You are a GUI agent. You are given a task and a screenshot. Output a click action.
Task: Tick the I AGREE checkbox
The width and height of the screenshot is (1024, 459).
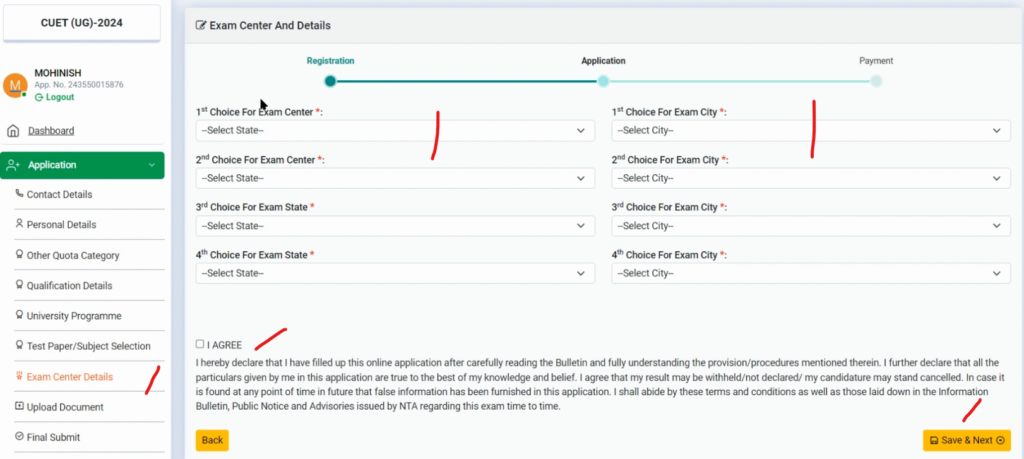point(200,344)
